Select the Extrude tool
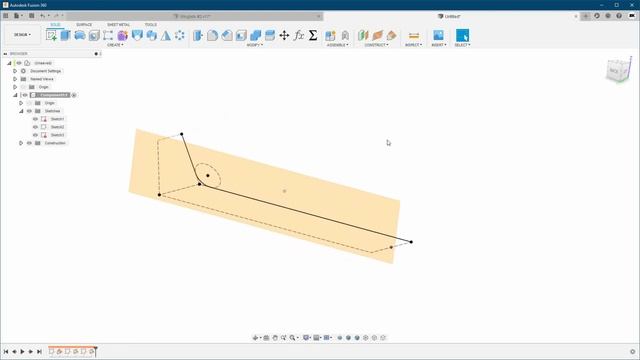This screenshot has width=640, height=360. pyautogui.click(x=65, y=35)
